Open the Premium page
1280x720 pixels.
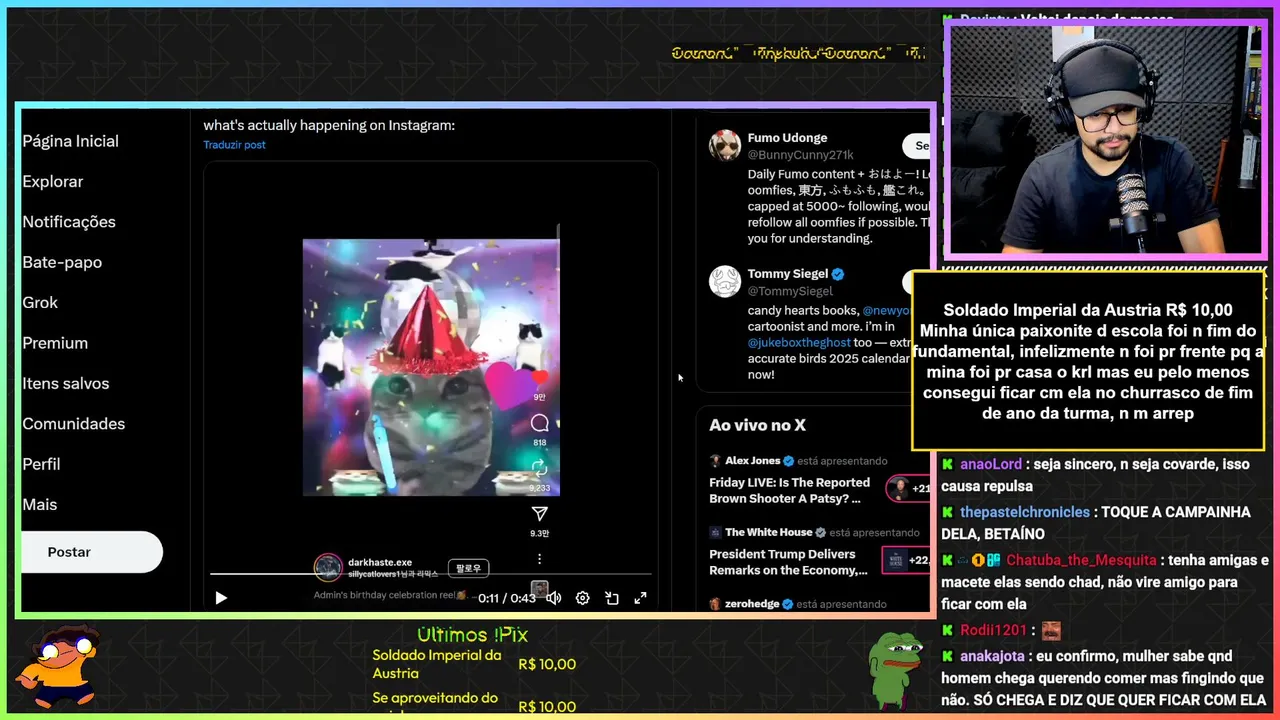coord(55,343)
